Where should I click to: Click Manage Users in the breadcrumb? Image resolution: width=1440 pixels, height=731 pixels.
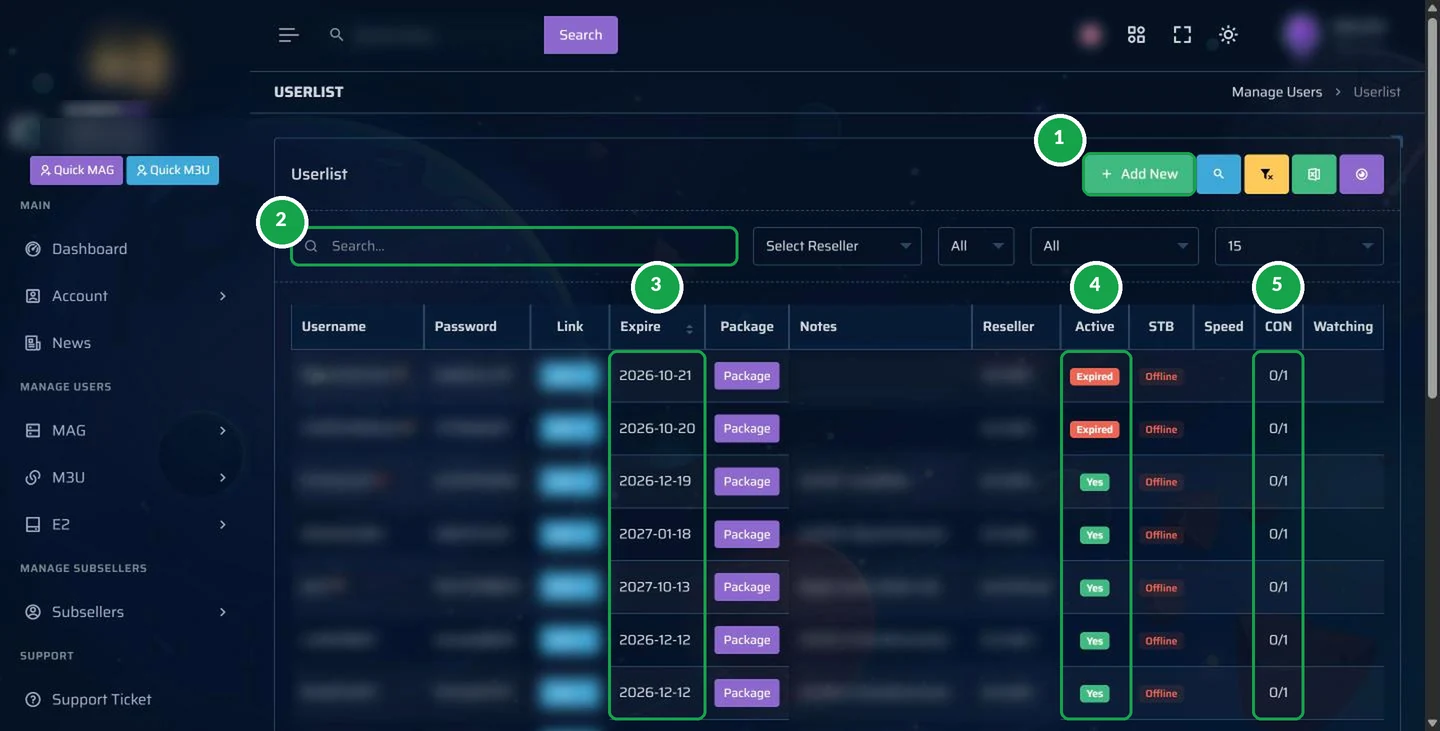tap(1277, 92)
